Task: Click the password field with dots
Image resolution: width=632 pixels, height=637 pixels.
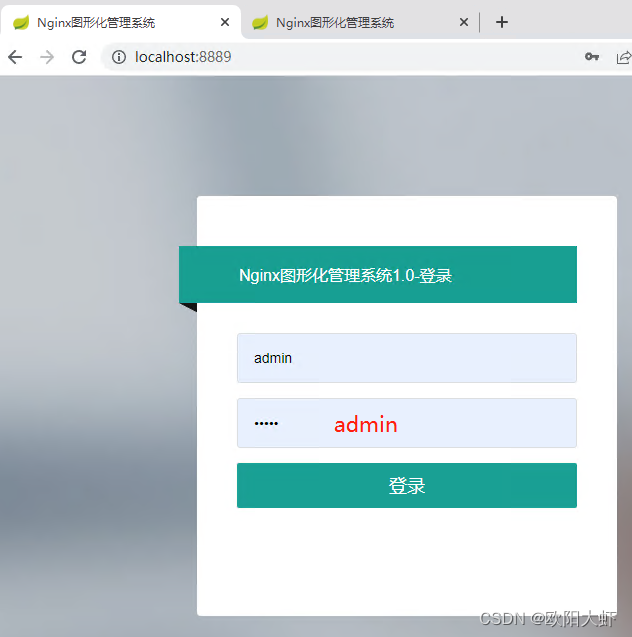Action: (407, 423)
